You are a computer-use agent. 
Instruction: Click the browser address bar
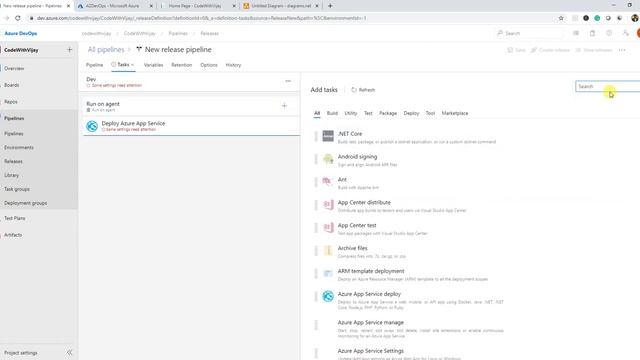point(294,18)
